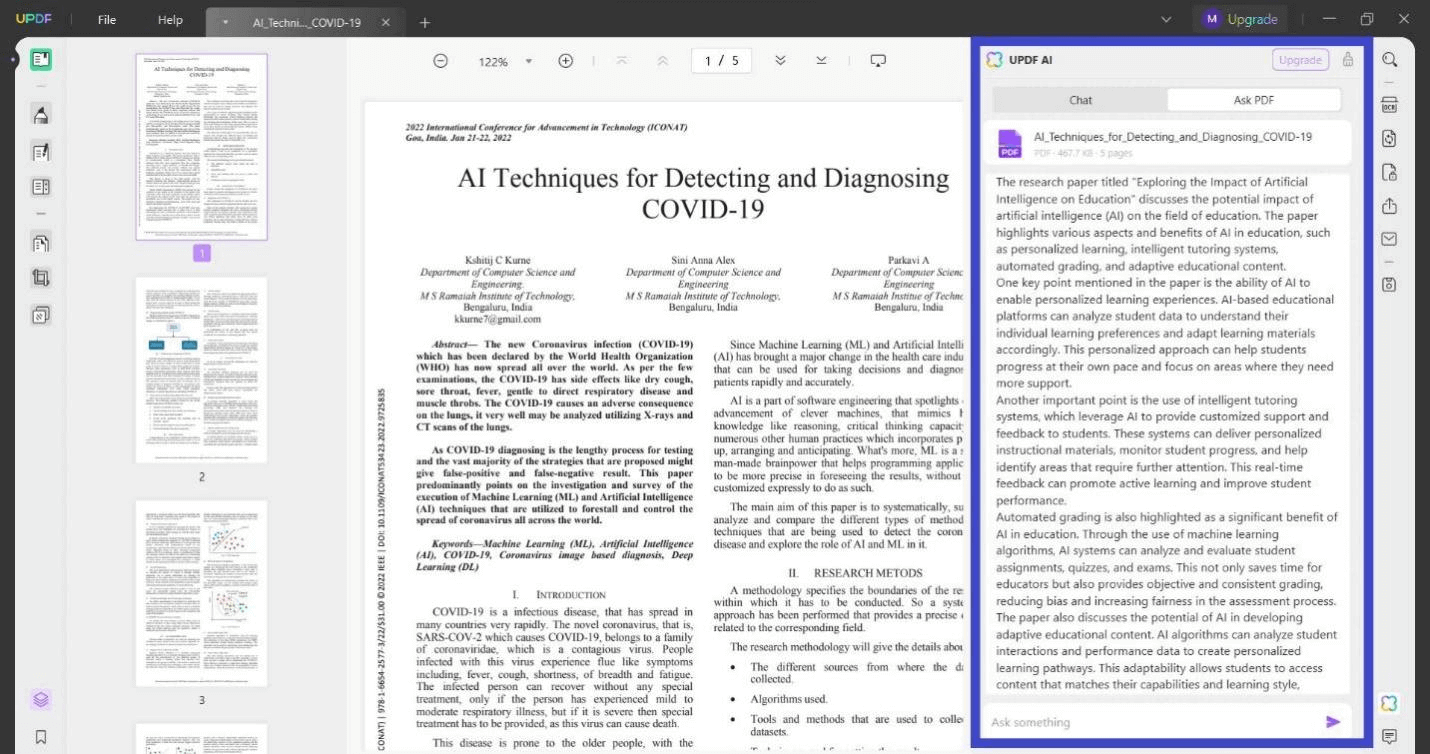This screenshot has width=1430, height=754.
Task: Click the zoom out minus button
Action: (440, 61)
